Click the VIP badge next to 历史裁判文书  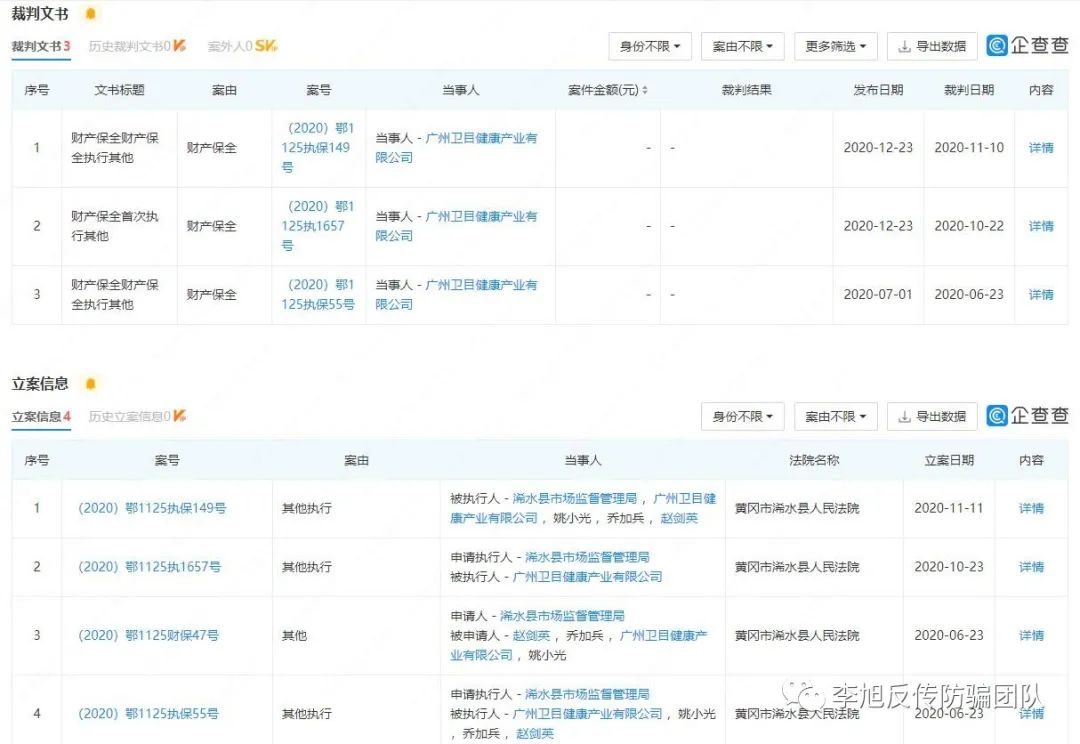[179, 46]
